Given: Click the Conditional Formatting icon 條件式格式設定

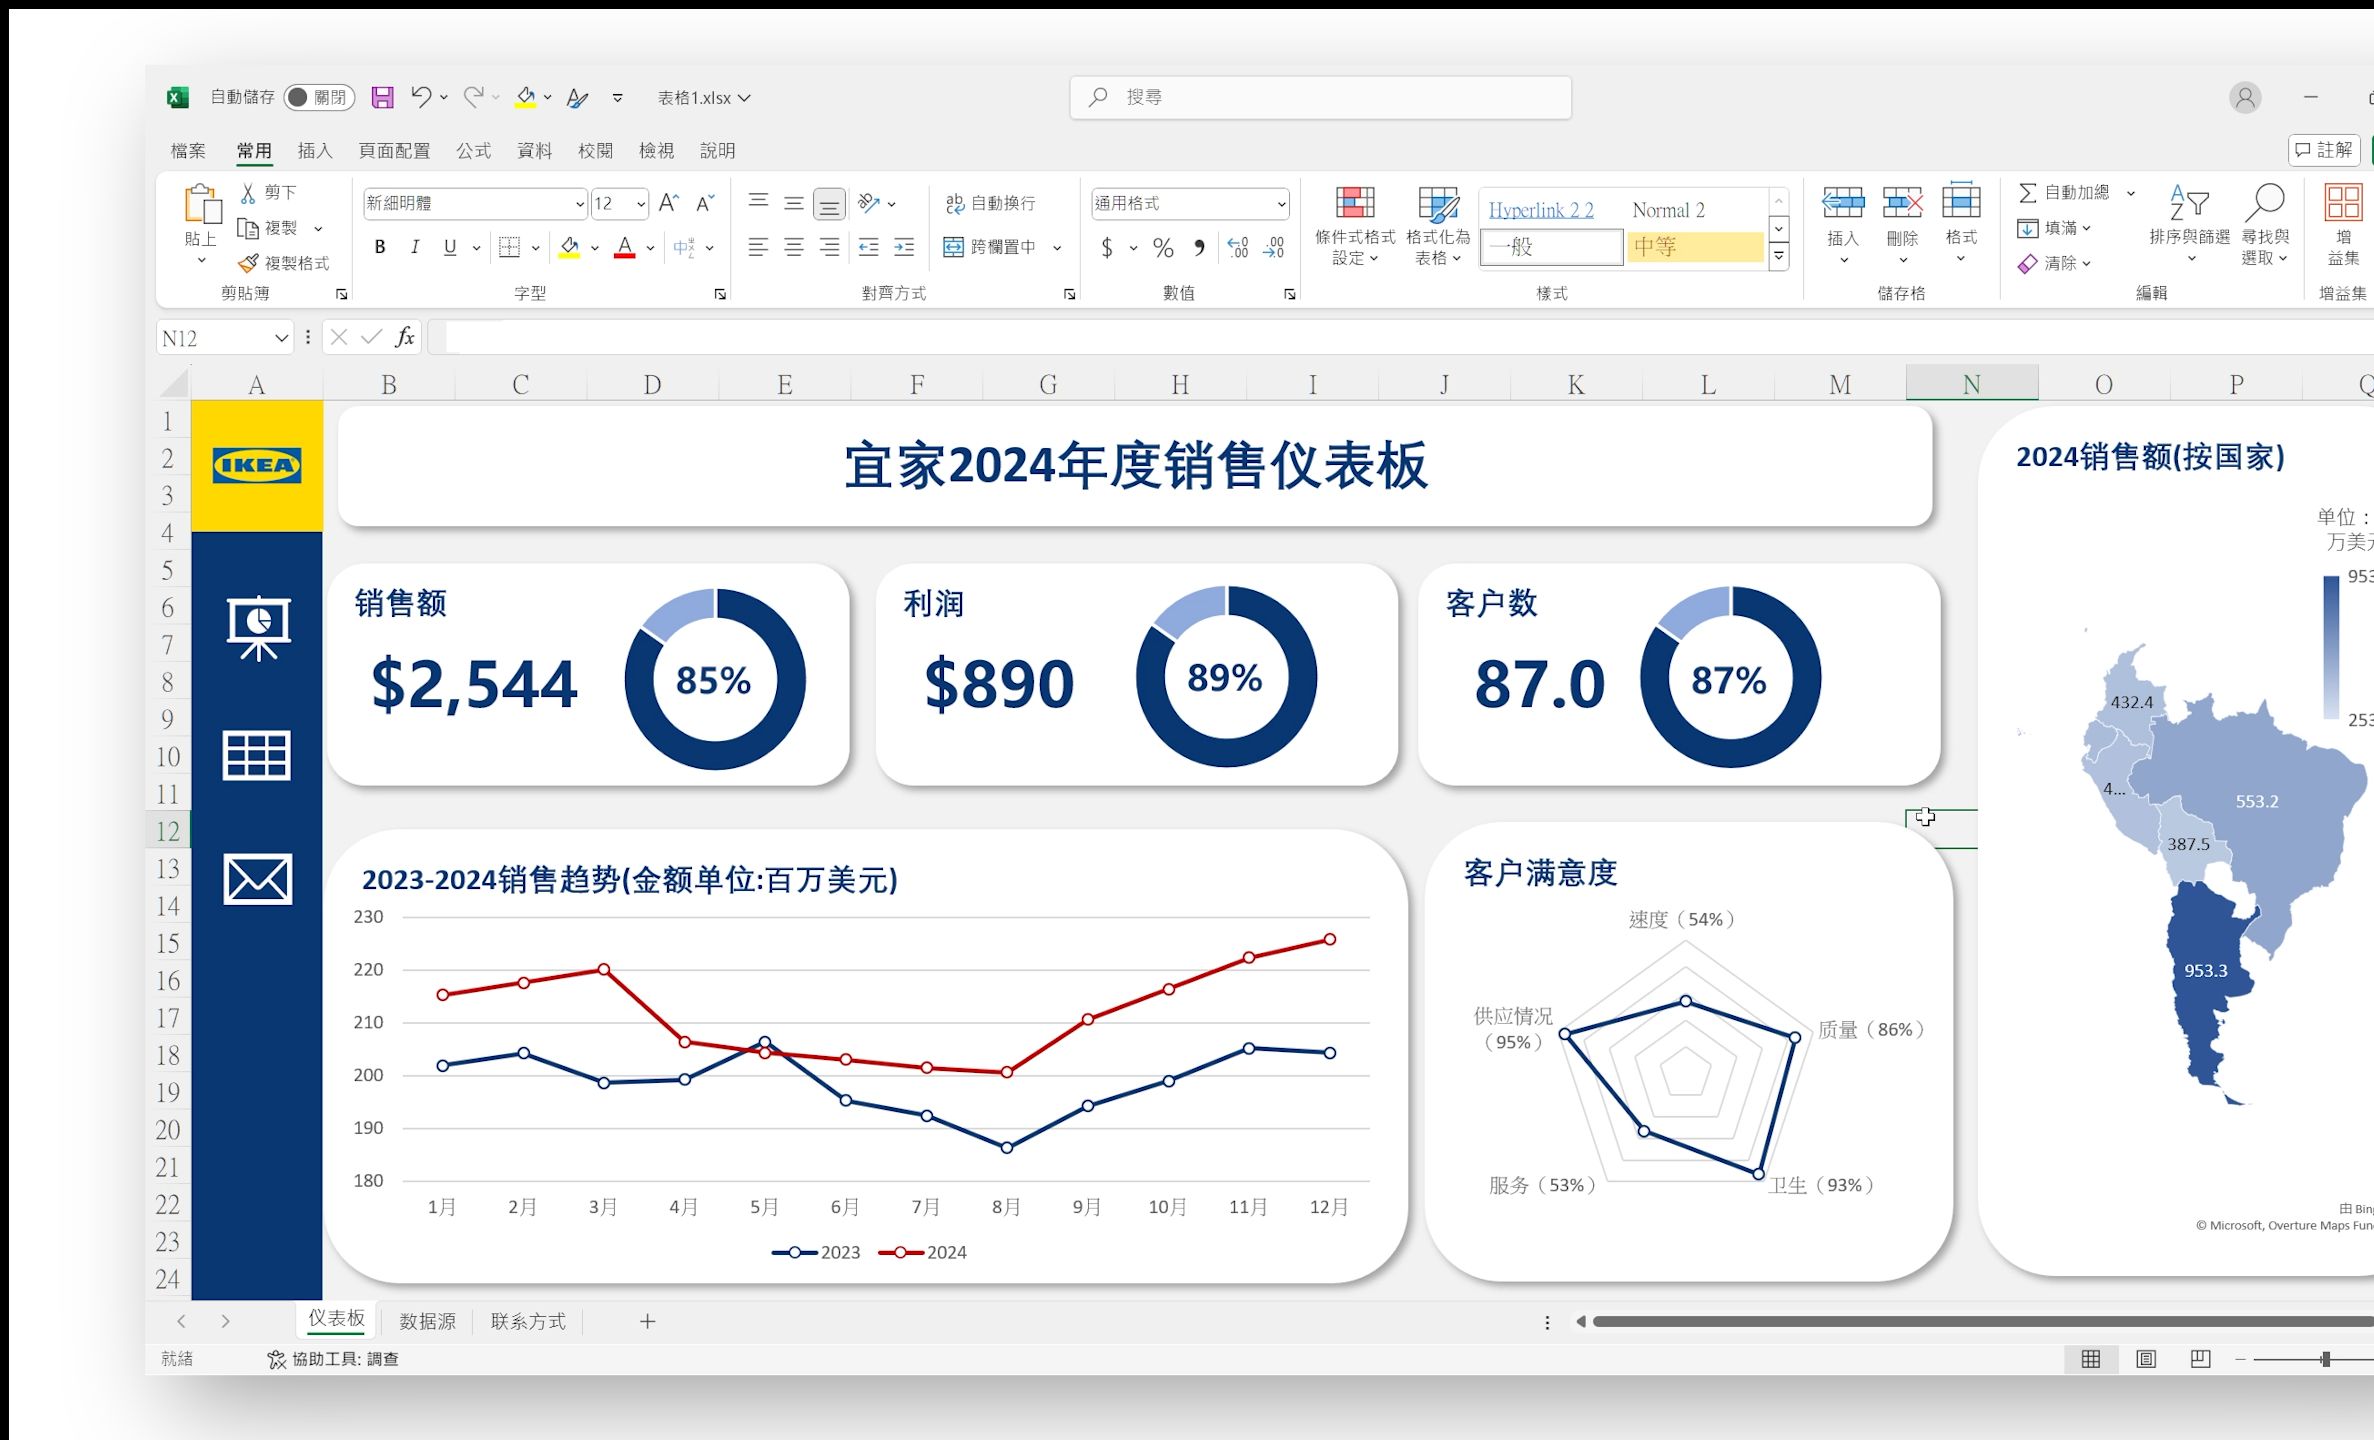Looking at the screenshot, I should [x=1355, y=203].
